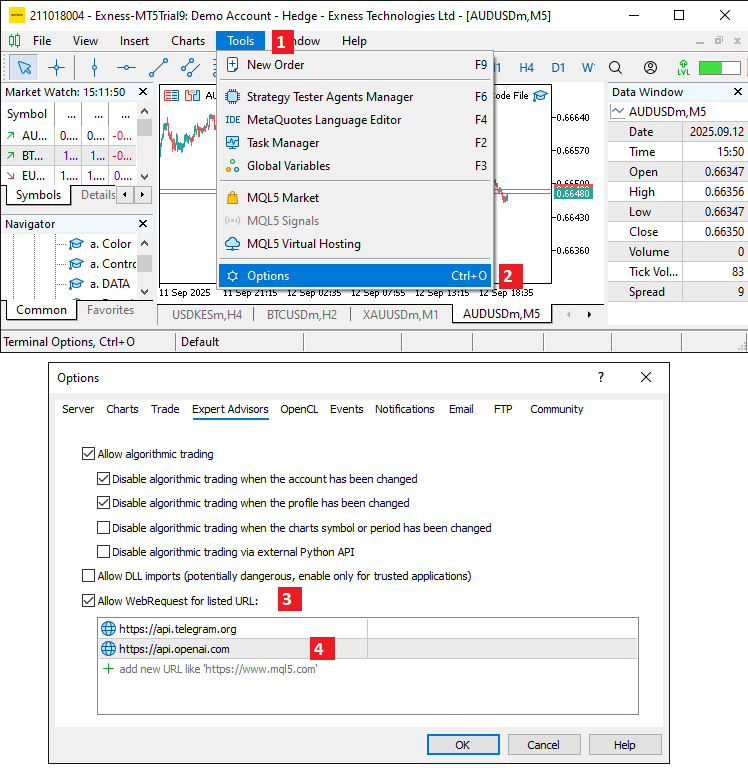The width and height of the screenshot is (748, 776).
Task: Launch MetaQuotes Language Editor
Action: pos(355,120)
